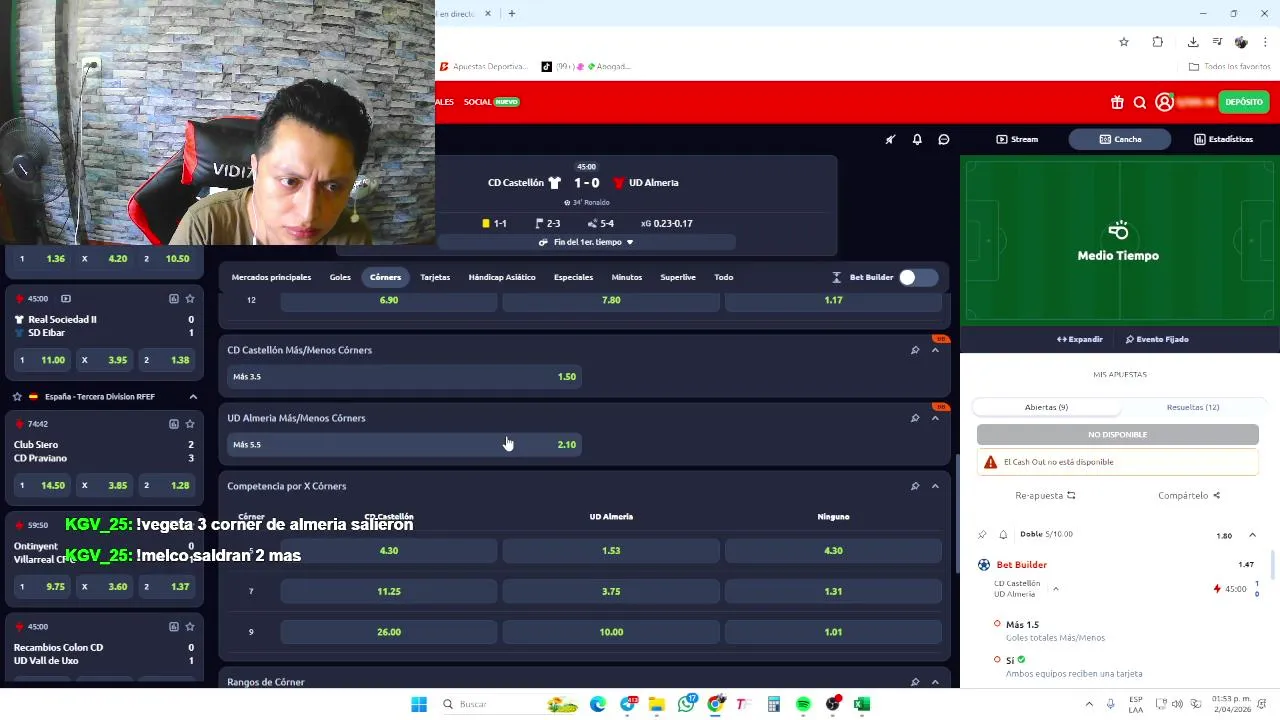The width and height of the screenshot is (1280, 720).
Task: Pin the UD Almeria Más/Menos Córners market
Action: [915, 418]
